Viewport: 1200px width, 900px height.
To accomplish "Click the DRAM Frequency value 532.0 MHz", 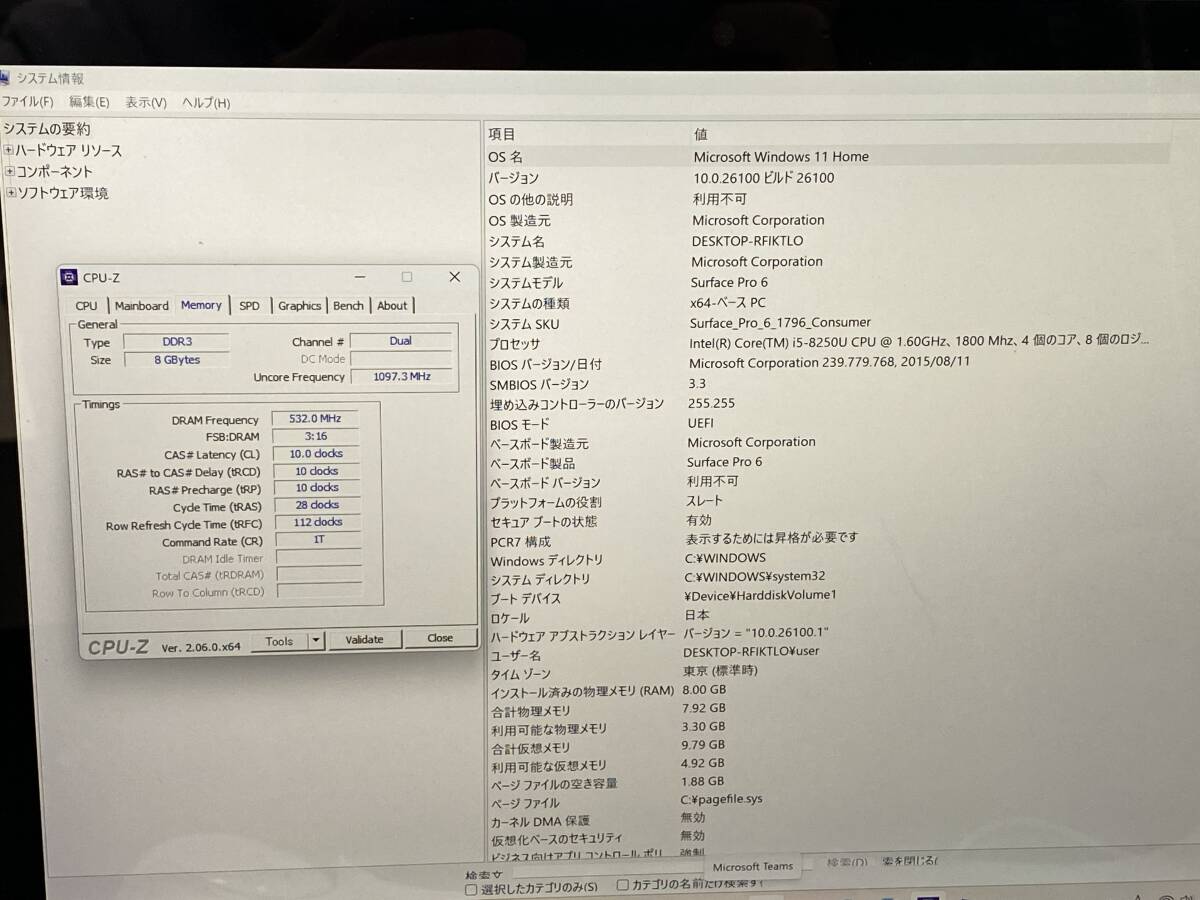I will click(316, 419).
